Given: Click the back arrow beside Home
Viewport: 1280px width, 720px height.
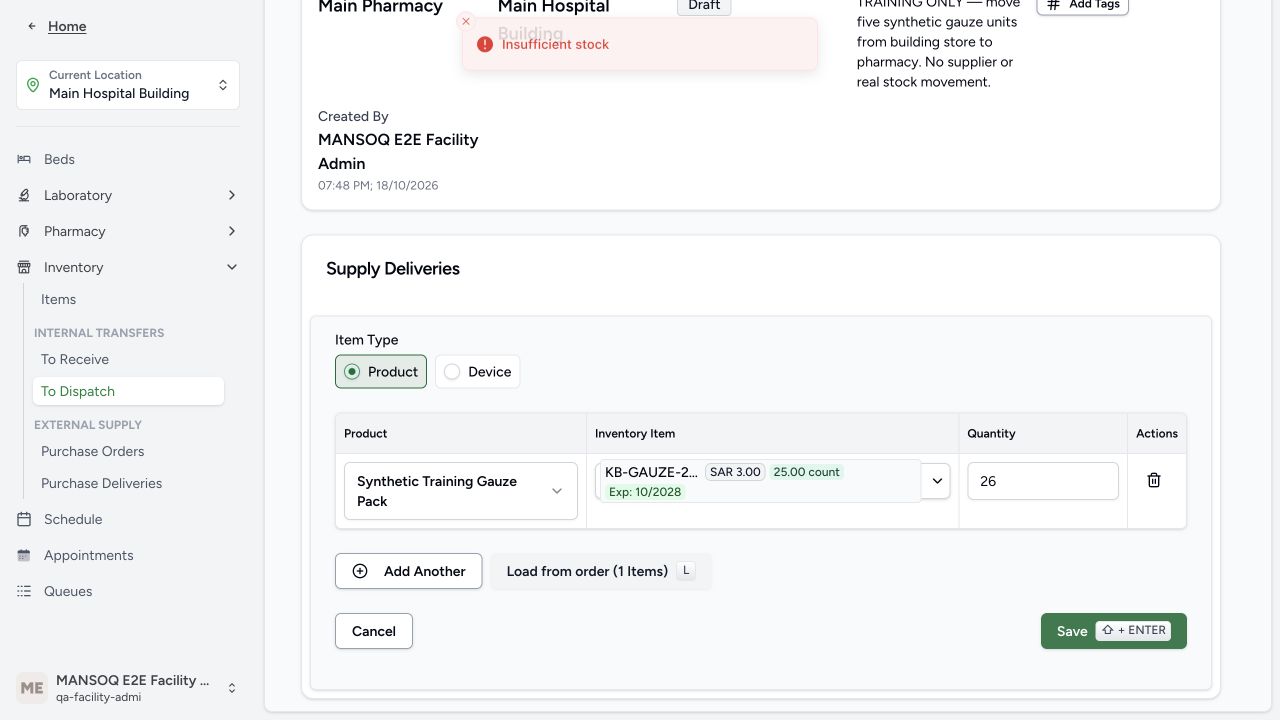Looking at the screenshot, I should click(x=32, y=26).
